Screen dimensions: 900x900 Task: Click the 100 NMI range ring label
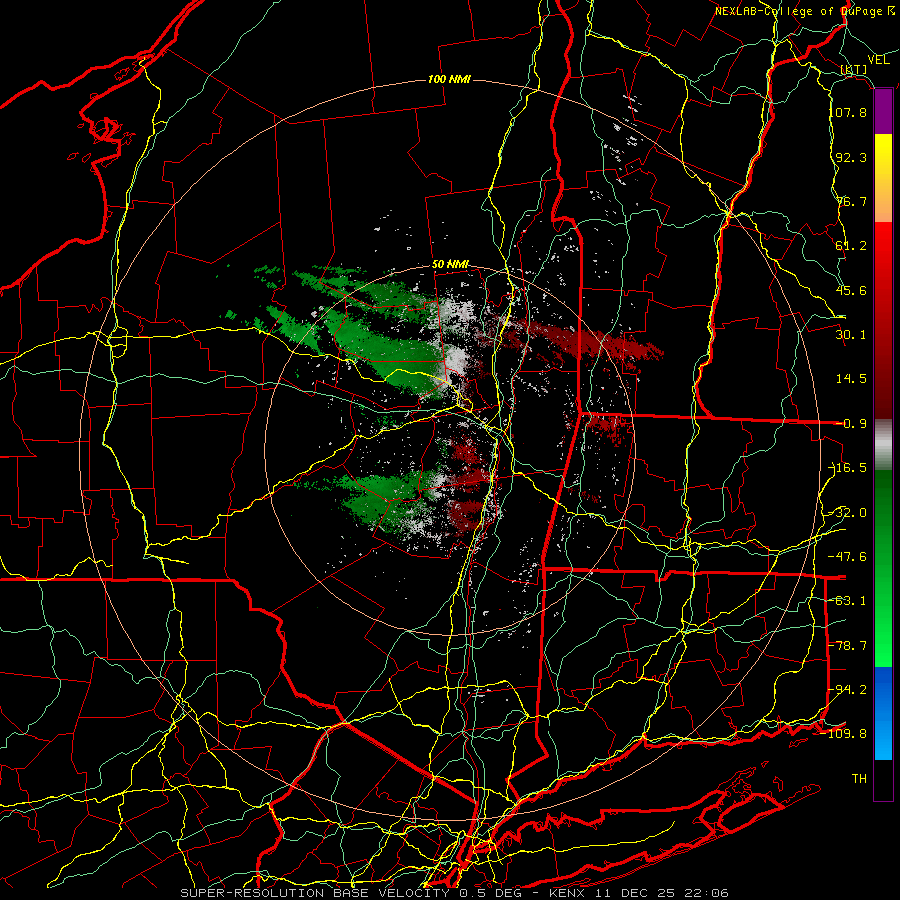click(449, 79)
